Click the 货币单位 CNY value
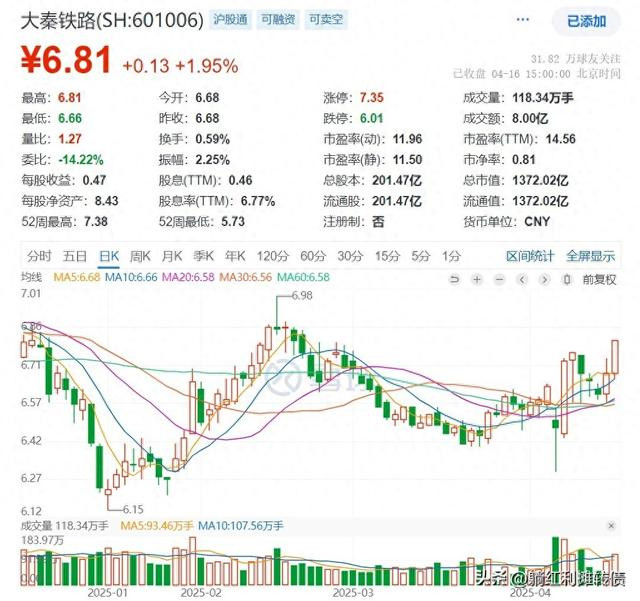 537,222
